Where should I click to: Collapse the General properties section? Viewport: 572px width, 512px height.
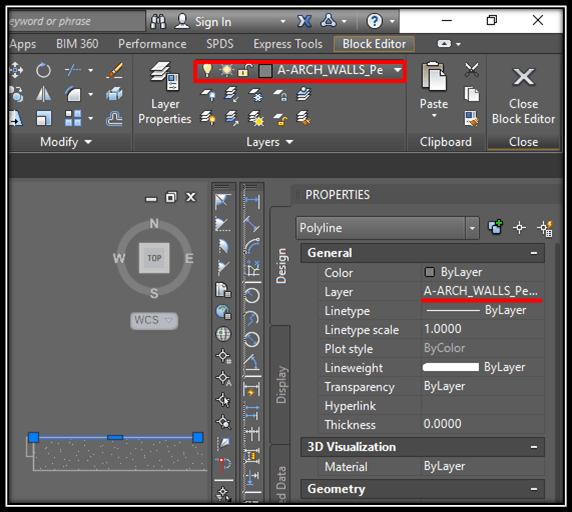click(x=534, y=253)
